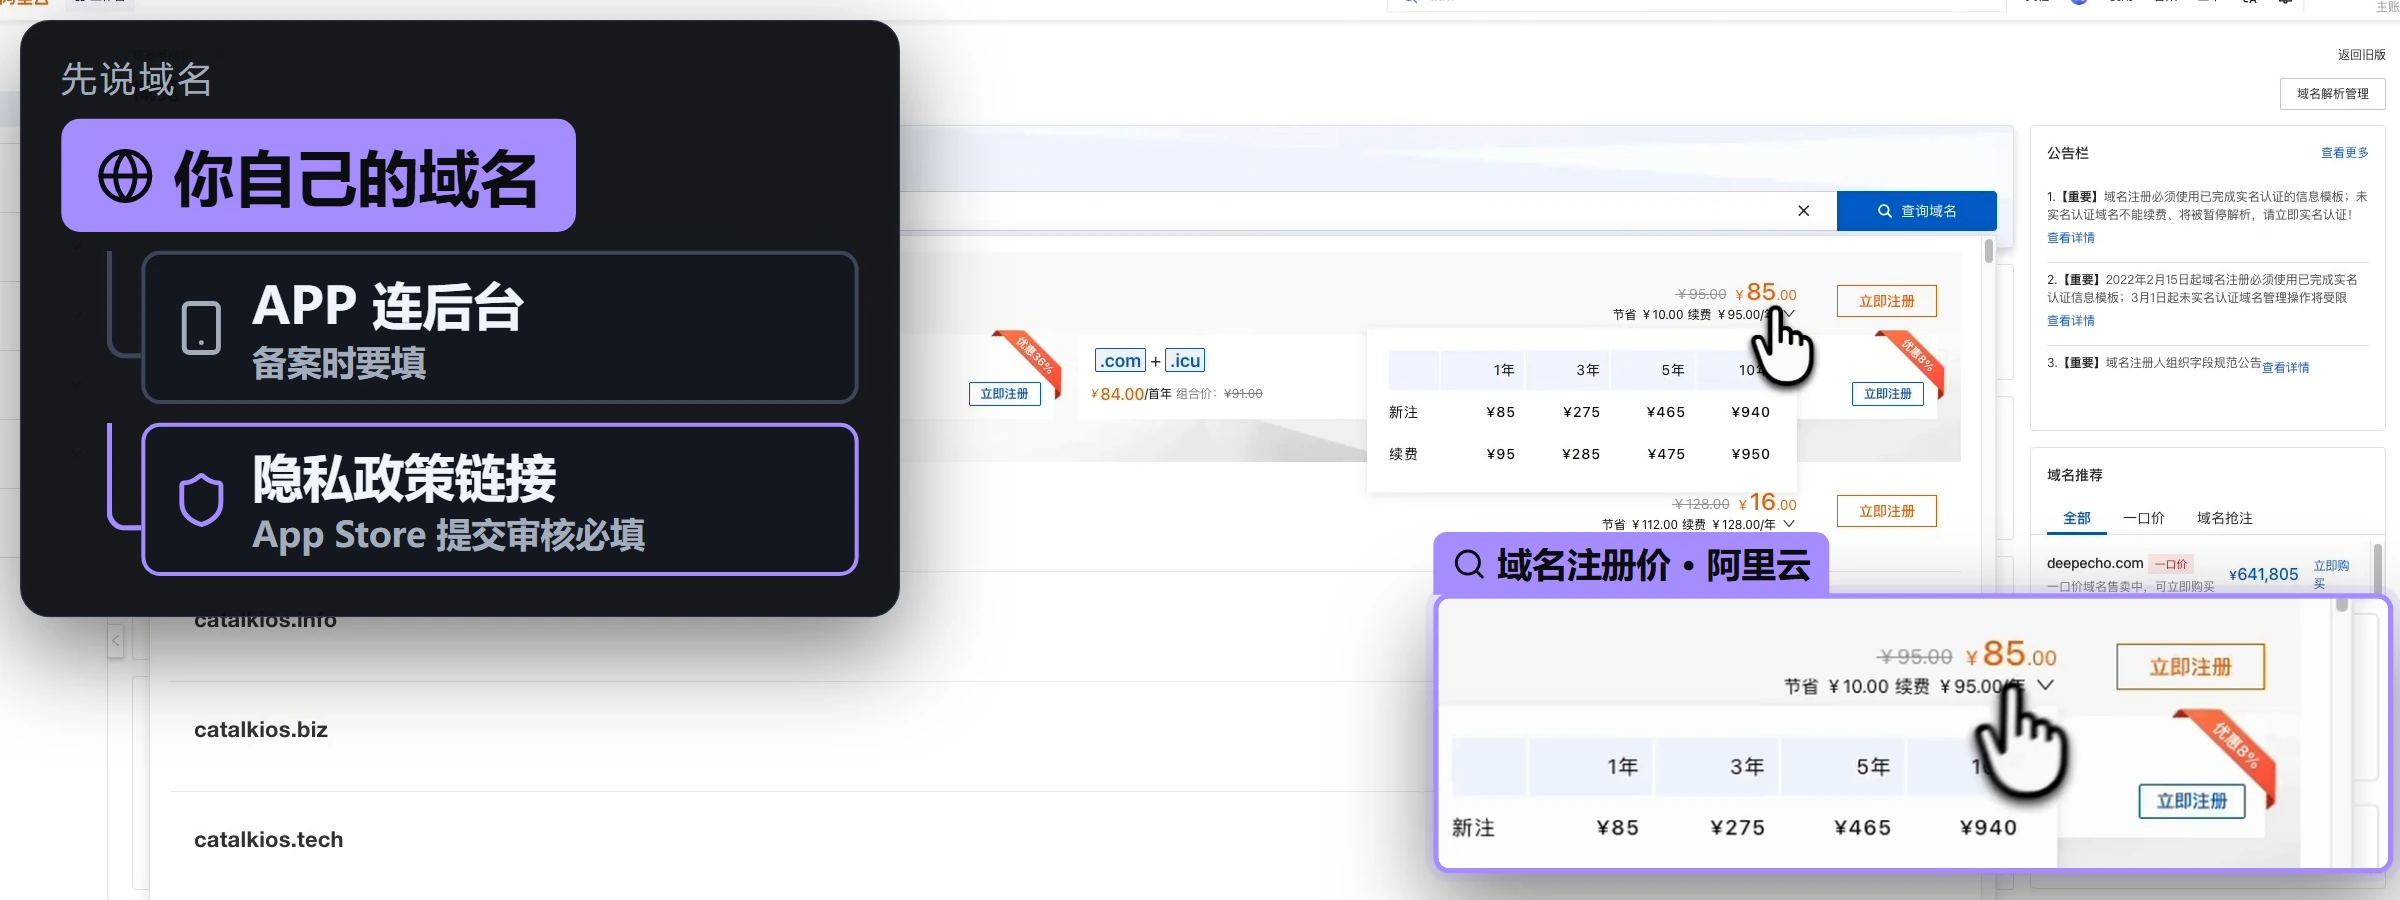Register the ¥16.00 domain with its 立即注册 button

point(1886,511)
